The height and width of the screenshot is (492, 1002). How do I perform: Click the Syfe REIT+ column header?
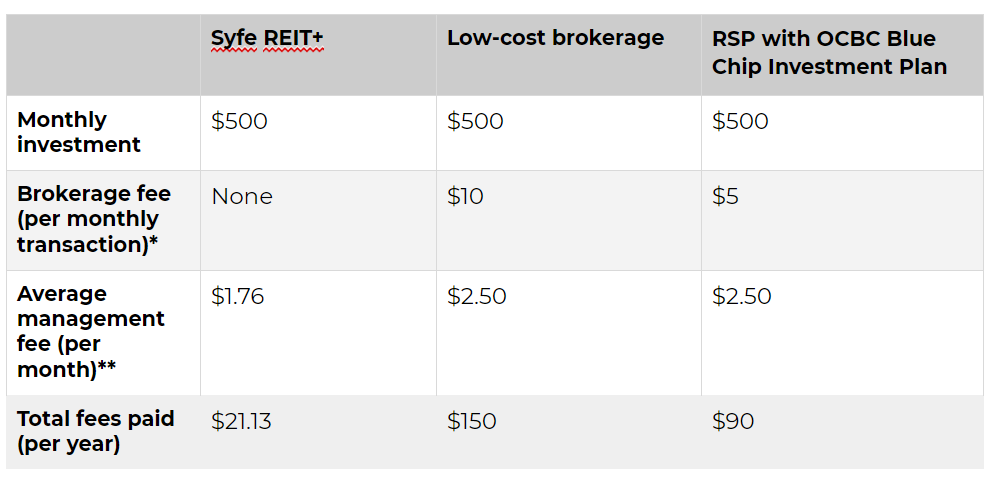pos(318,55)
